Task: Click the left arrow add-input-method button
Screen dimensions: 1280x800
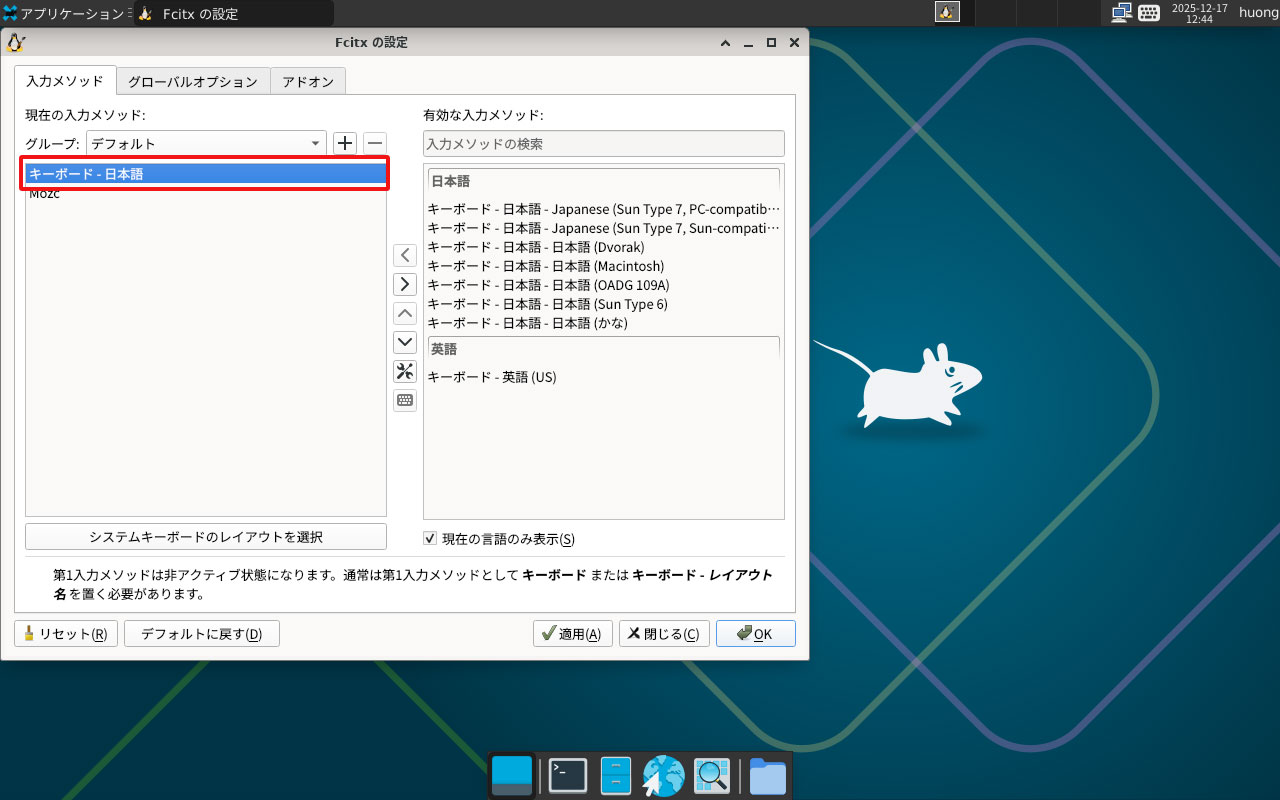Action: pyautogui.click(x=405, y=255)
